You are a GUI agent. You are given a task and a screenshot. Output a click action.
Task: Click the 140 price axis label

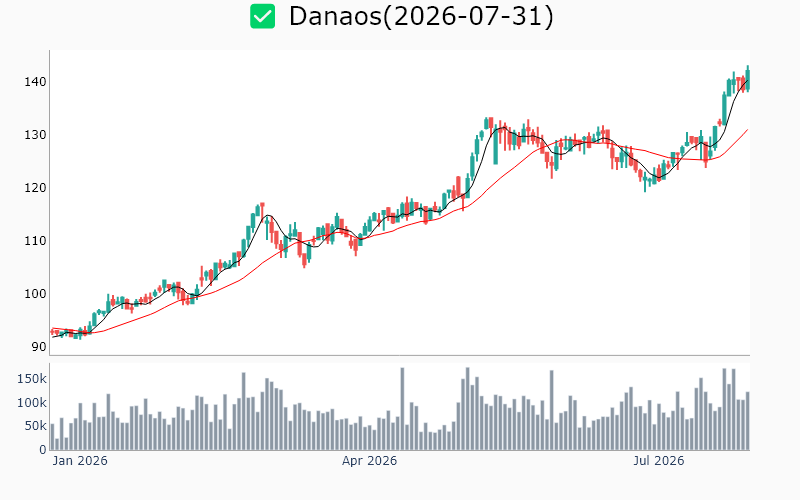pyautogui.click(x=35, y=82)
